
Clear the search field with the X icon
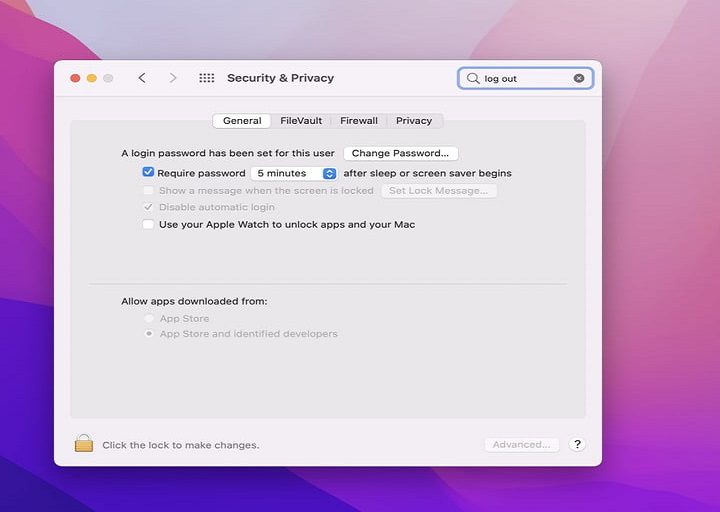579,78
